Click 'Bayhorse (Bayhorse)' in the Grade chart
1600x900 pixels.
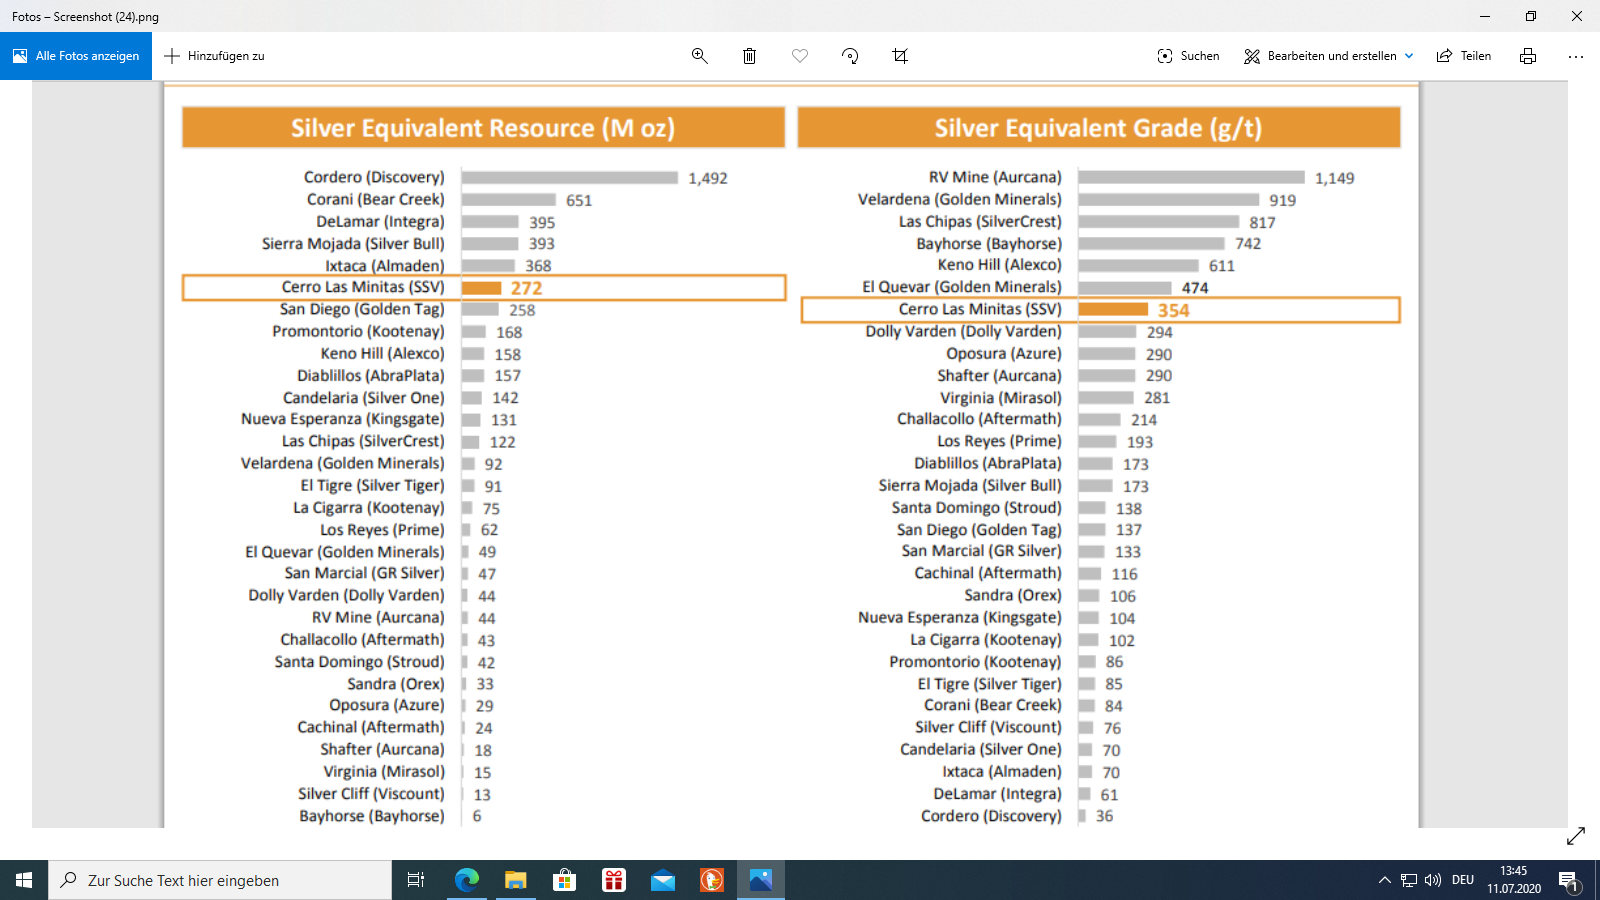(x=989, y=243)
